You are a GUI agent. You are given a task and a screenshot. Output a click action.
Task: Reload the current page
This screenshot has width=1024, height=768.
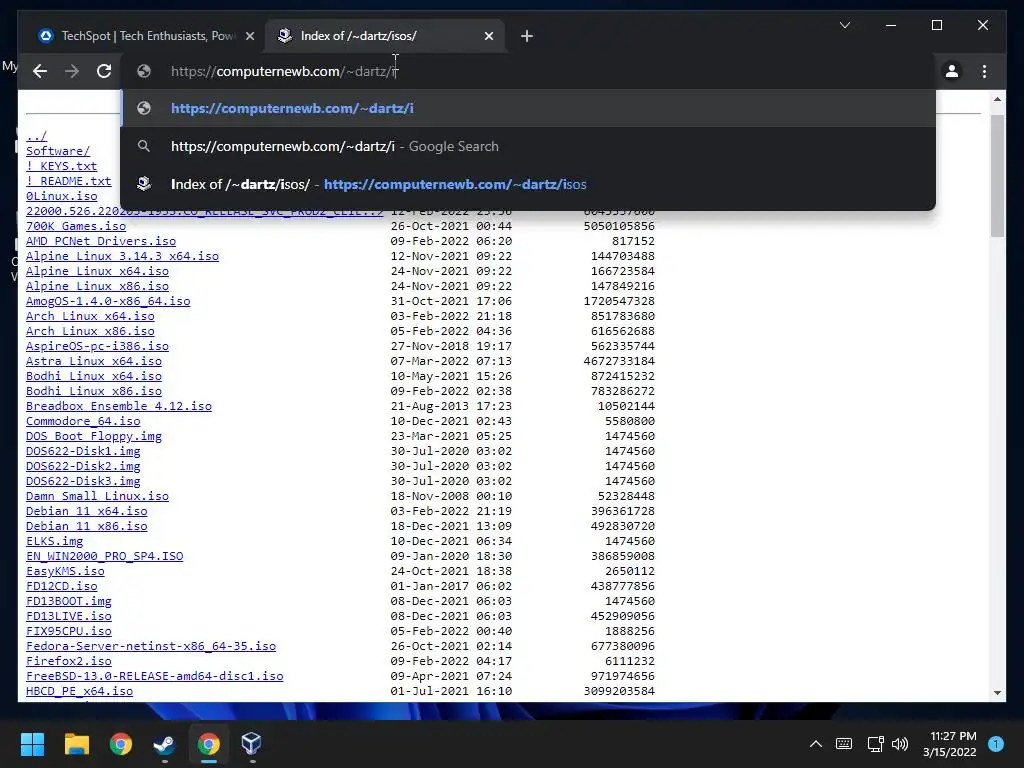coord(104,71)
